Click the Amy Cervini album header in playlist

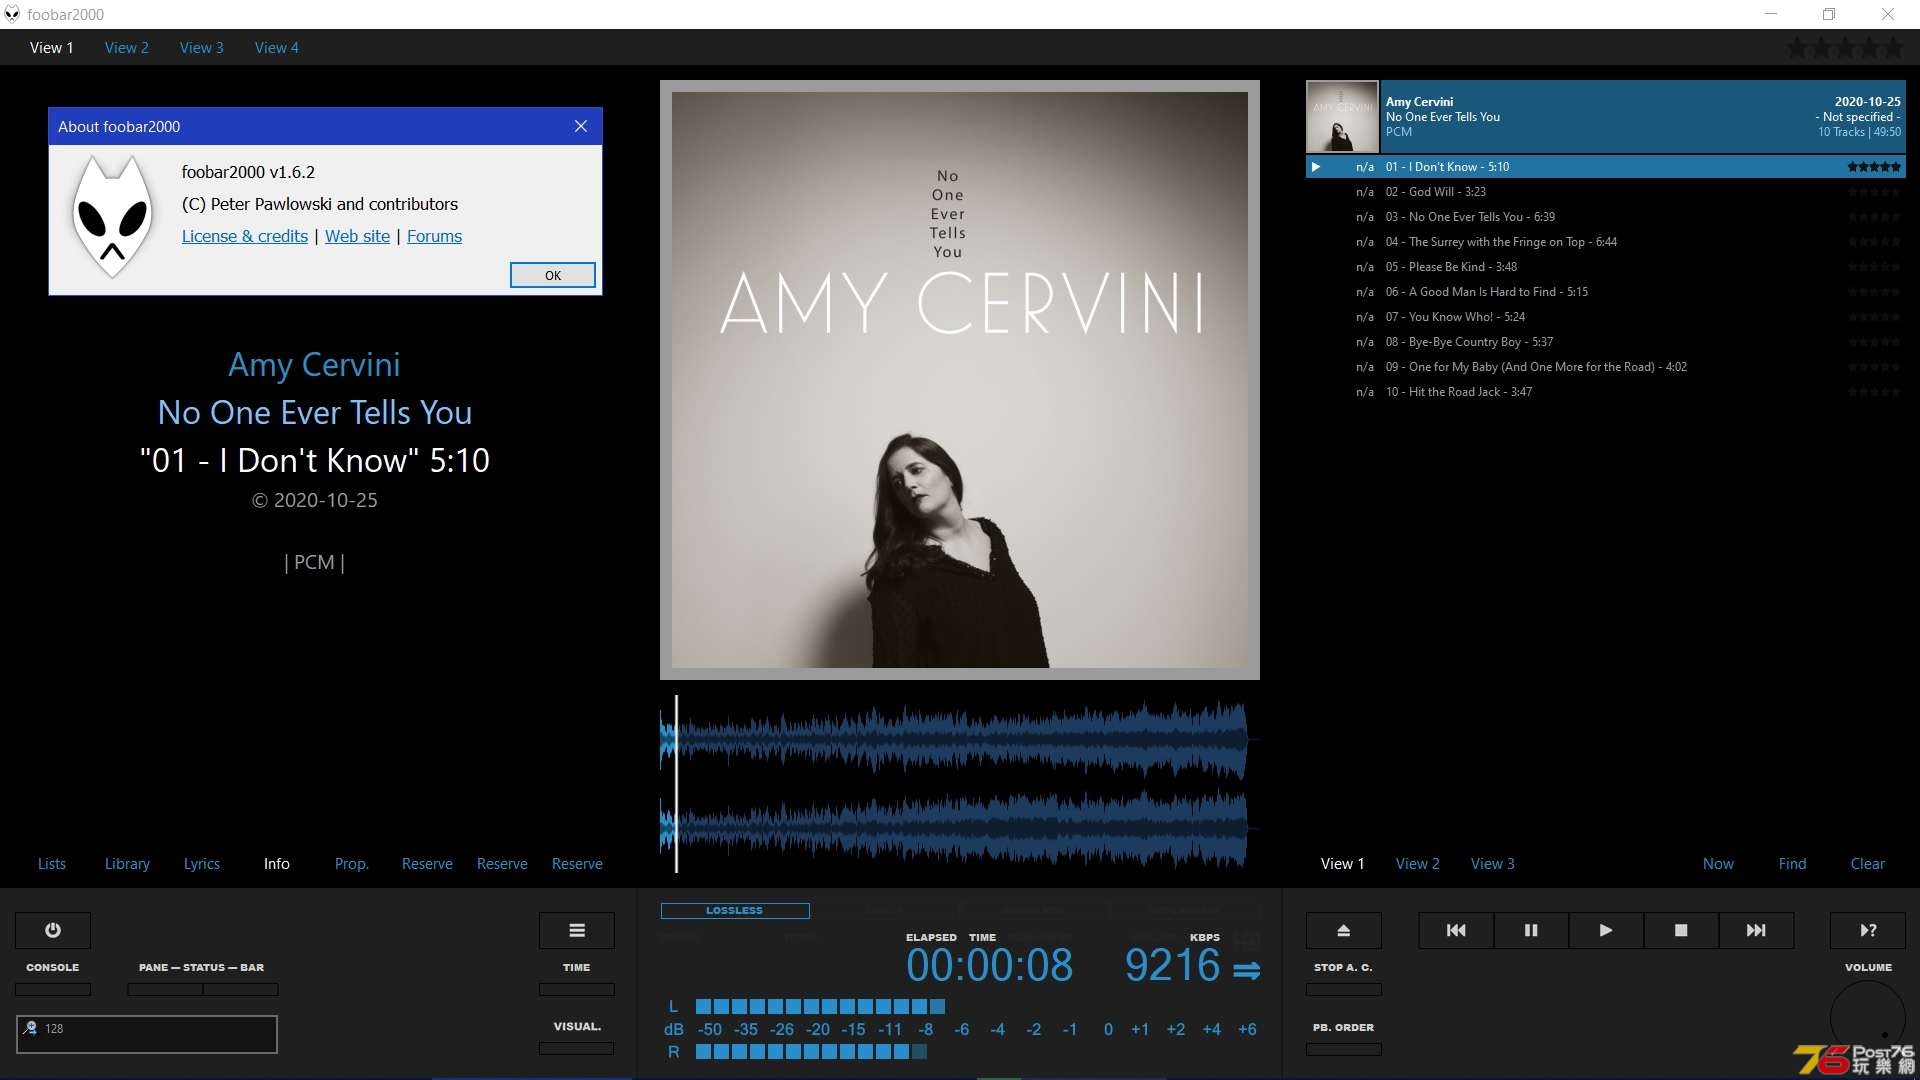tap(1643, 116)
